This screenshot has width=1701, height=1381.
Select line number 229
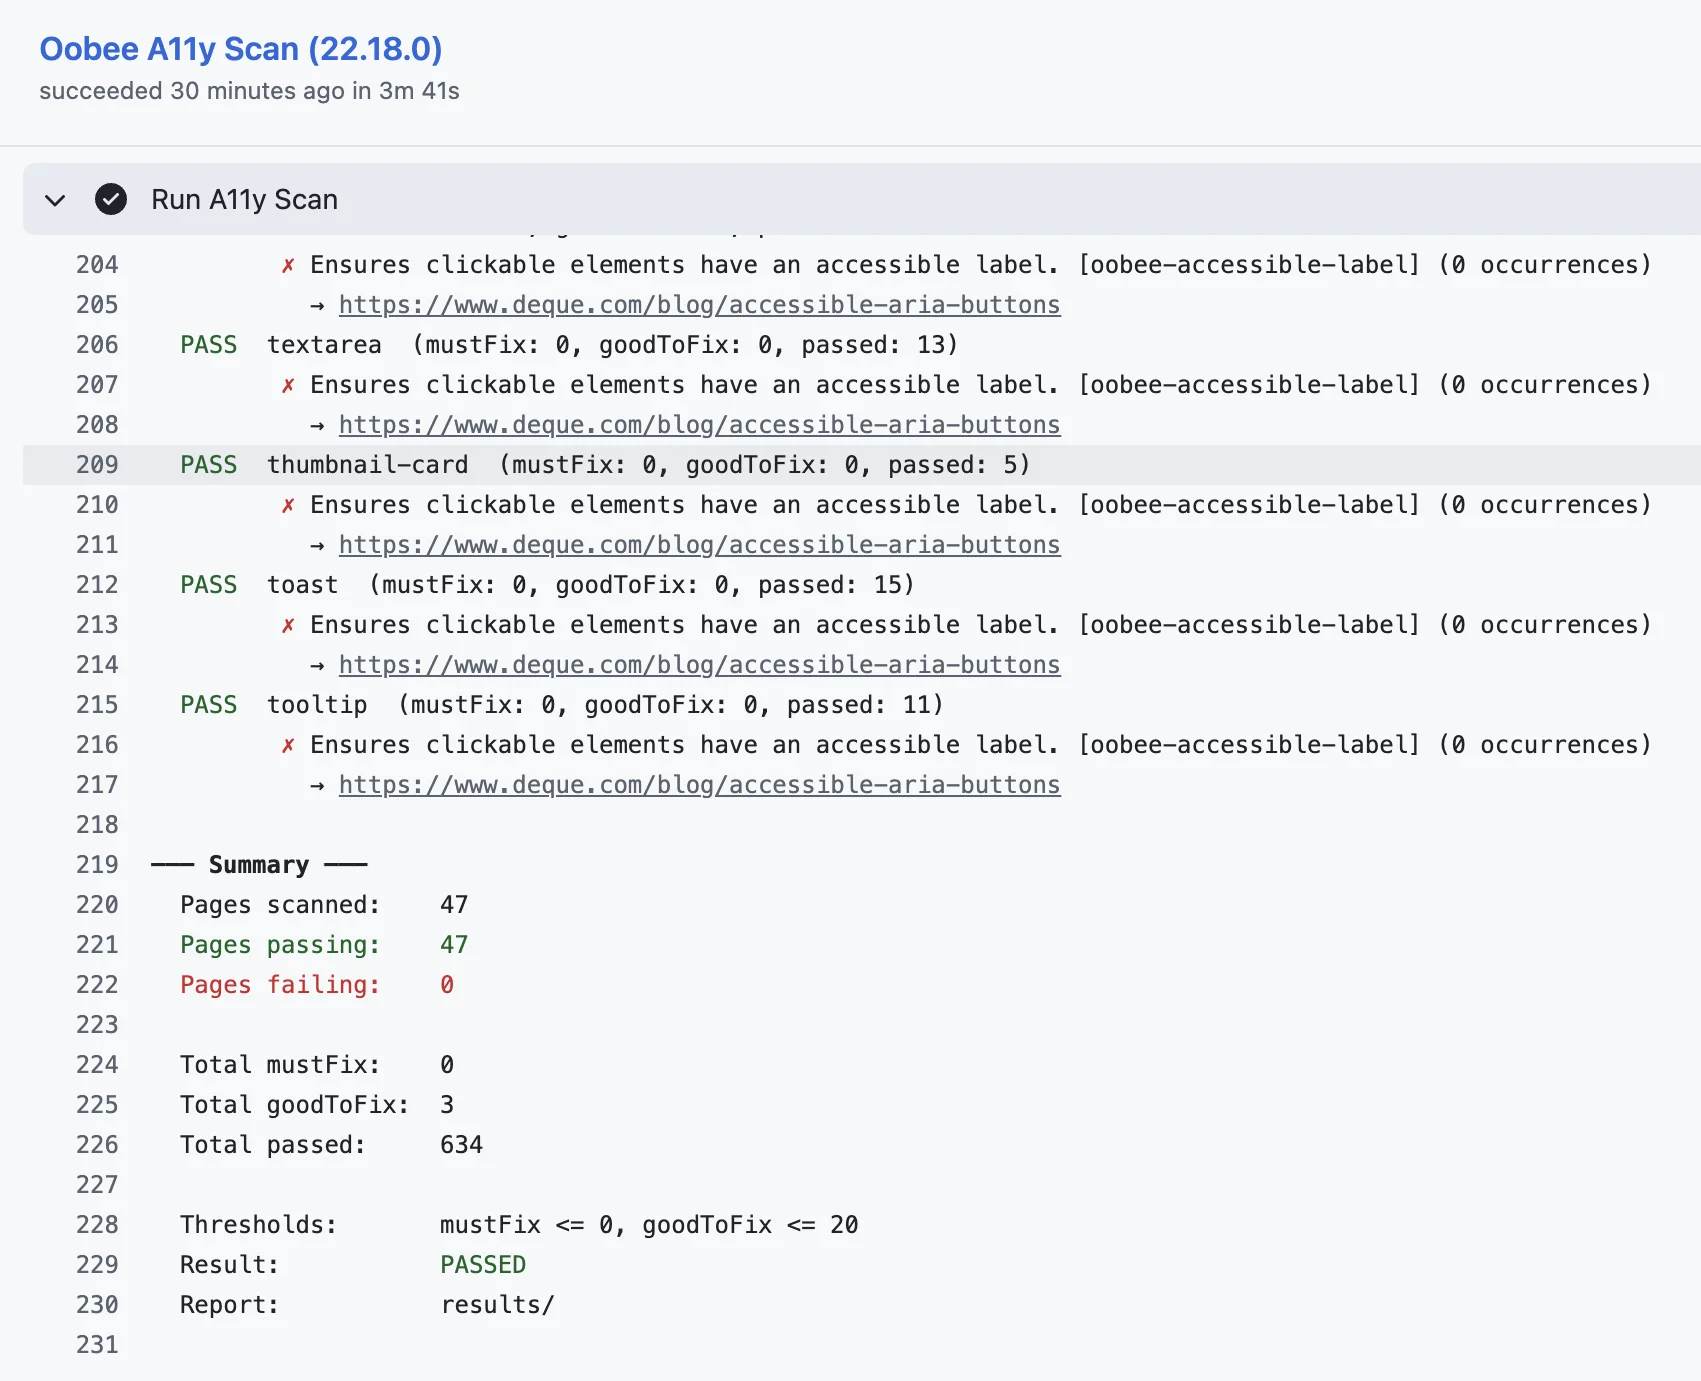pos(97,1265)
